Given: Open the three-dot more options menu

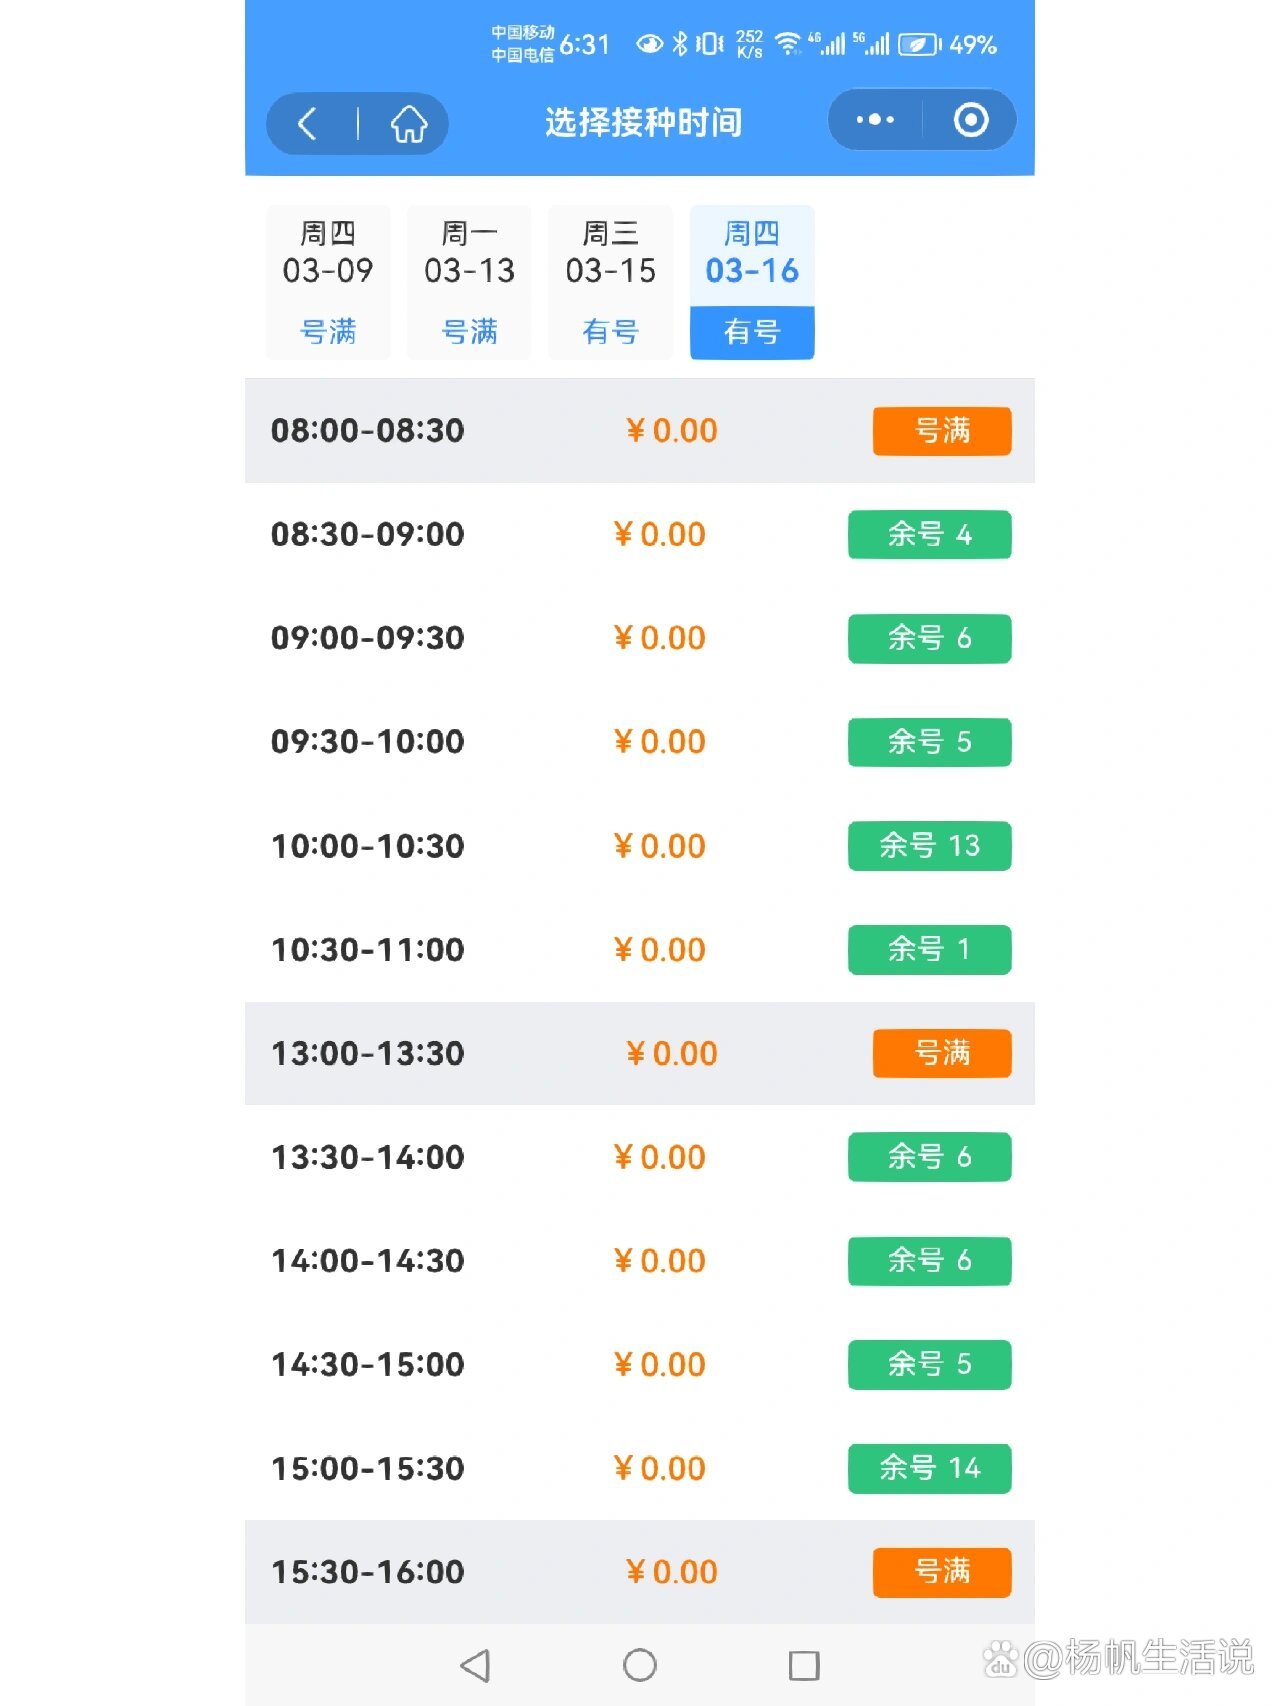Looking at the screenshot, I should coord(875,120).
